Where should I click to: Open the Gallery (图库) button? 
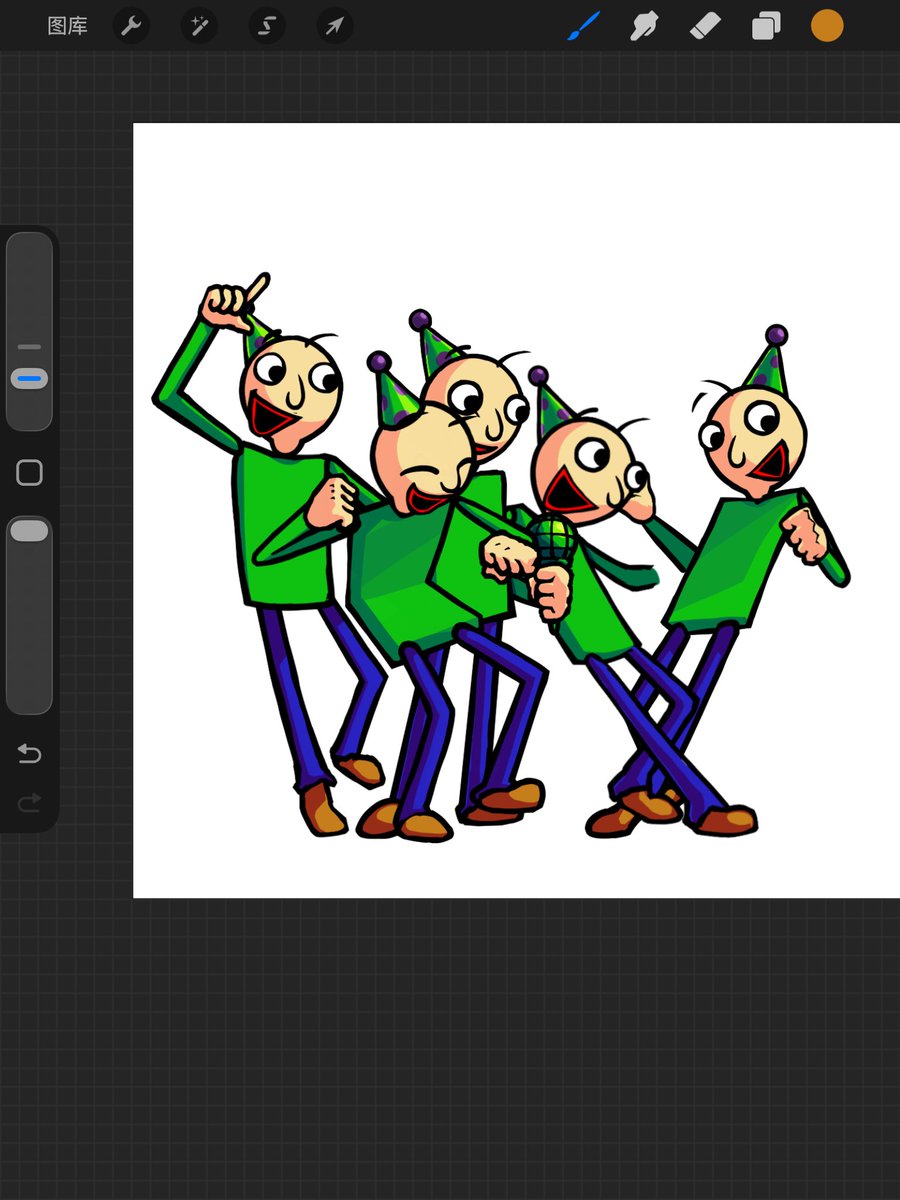tap(68, 26)
